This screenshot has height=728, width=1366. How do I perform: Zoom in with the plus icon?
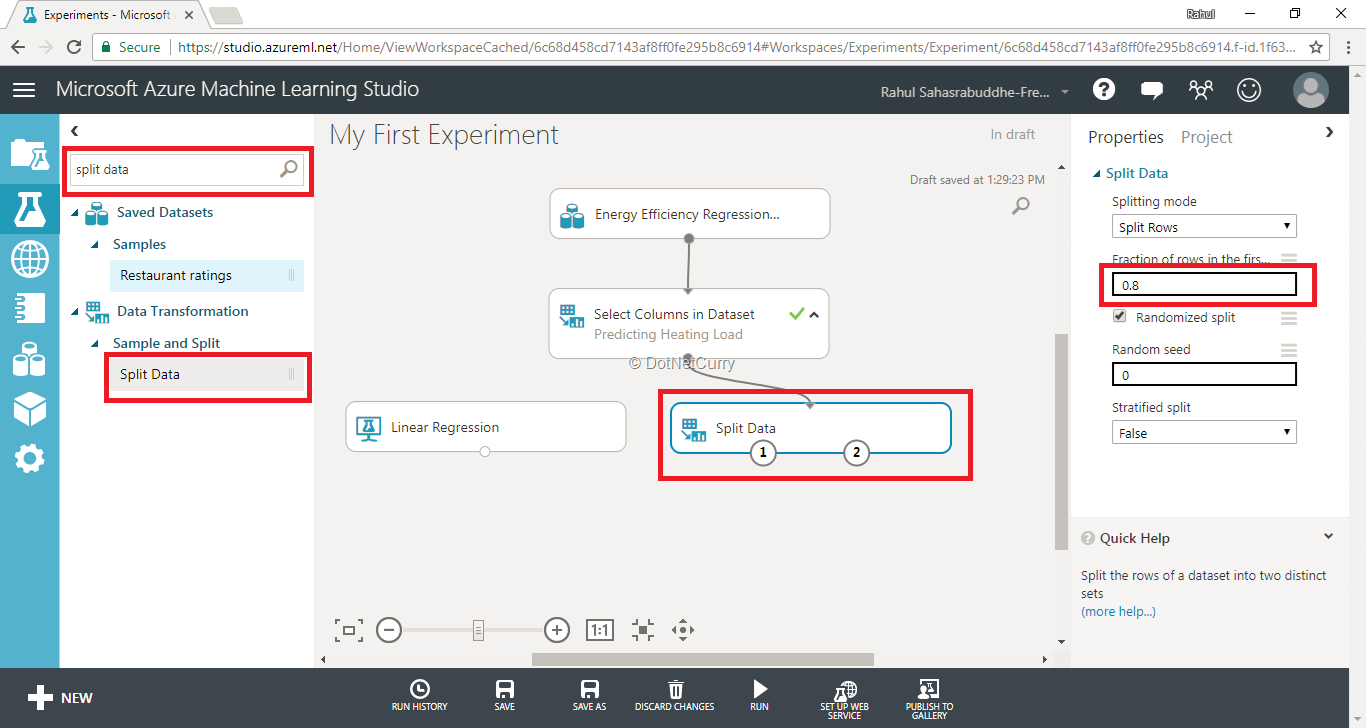[557, 630]
